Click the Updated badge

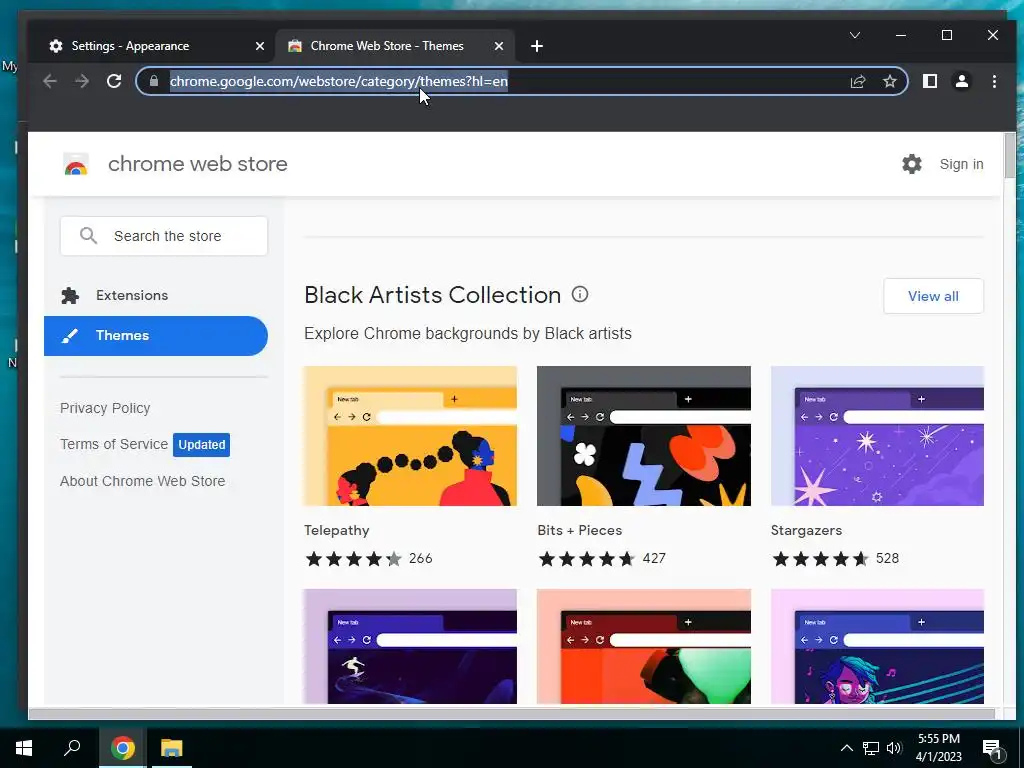(x=201, y=445)
